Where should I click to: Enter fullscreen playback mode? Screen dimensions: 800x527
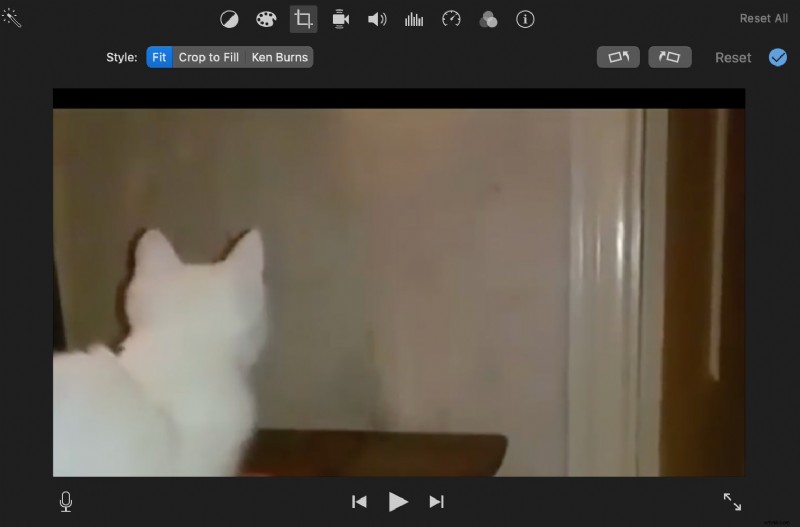pos(732,501)
